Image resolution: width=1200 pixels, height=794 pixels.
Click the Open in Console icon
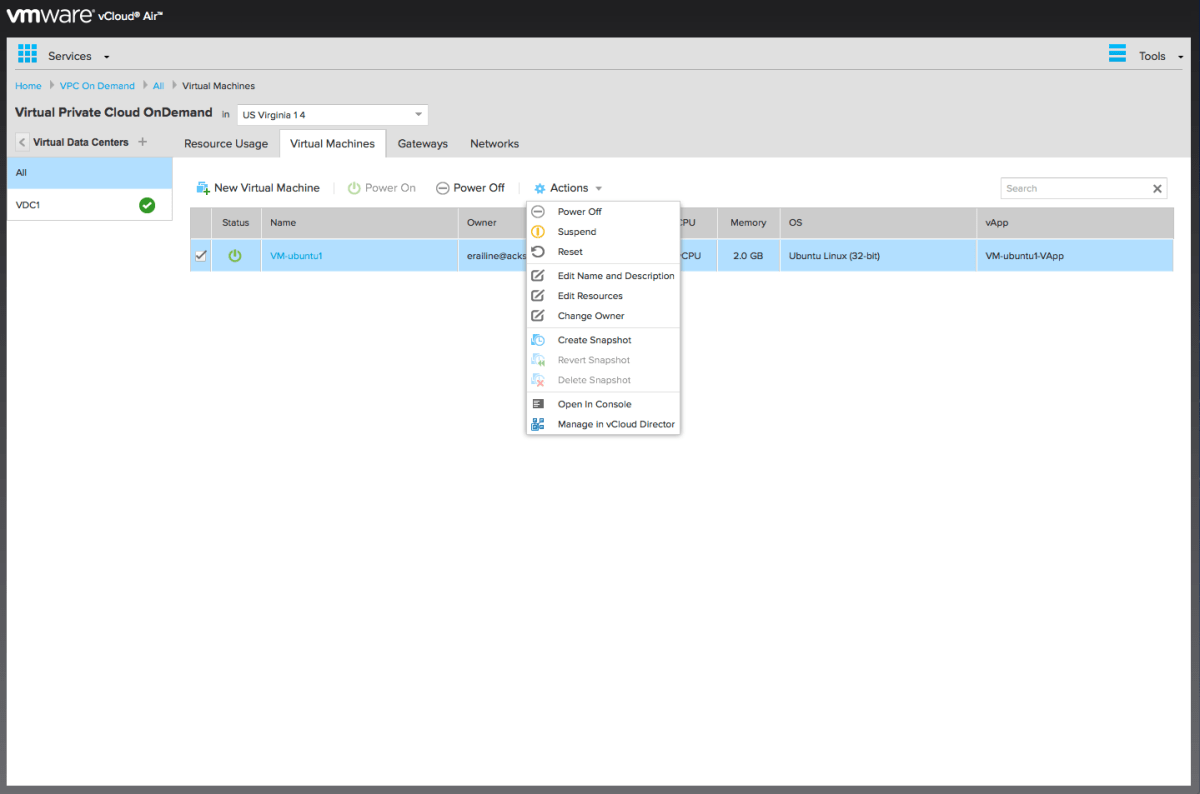[x=538, y=404]
